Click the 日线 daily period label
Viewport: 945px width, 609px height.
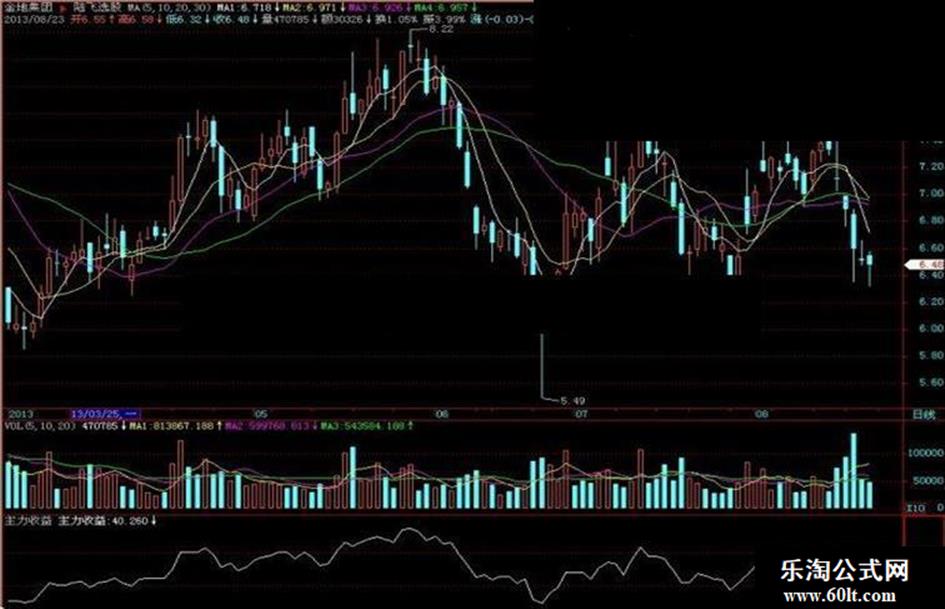click(x=923, y=415)
